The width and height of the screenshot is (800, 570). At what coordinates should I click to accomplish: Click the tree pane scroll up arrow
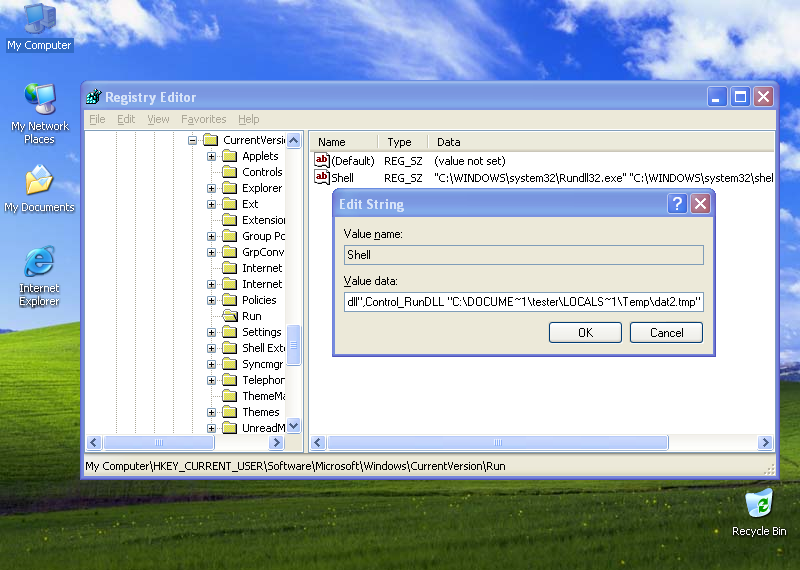(294, 140)
